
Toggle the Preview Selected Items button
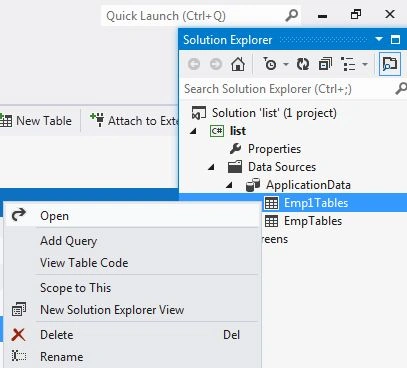tap(390, 64)
